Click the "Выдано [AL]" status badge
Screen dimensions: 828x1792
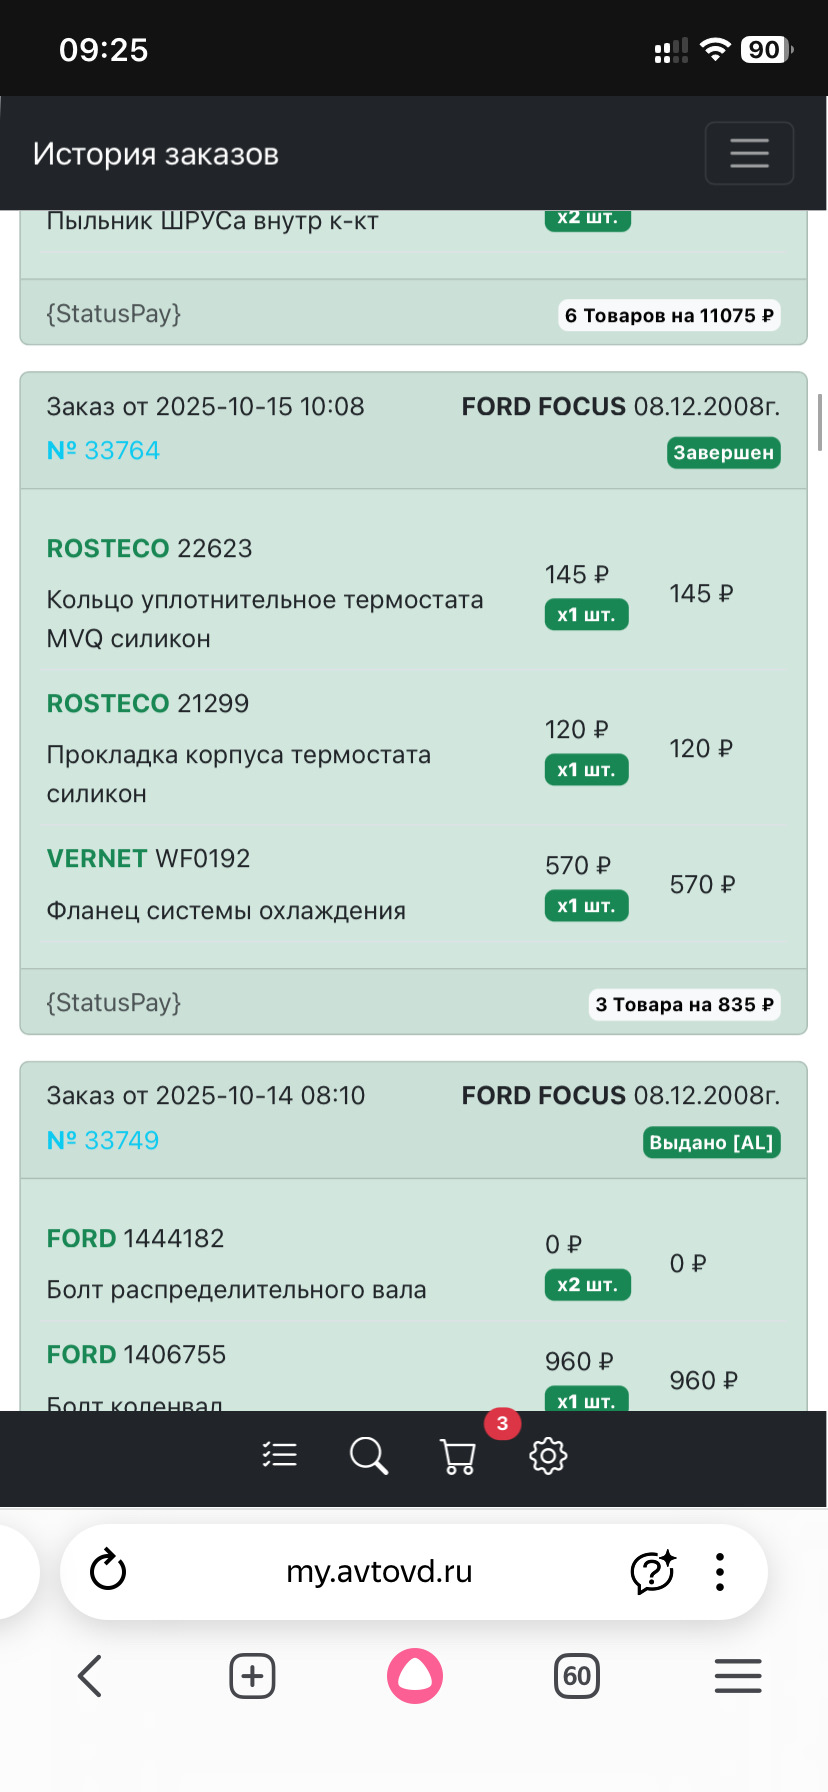point(711,1142)
